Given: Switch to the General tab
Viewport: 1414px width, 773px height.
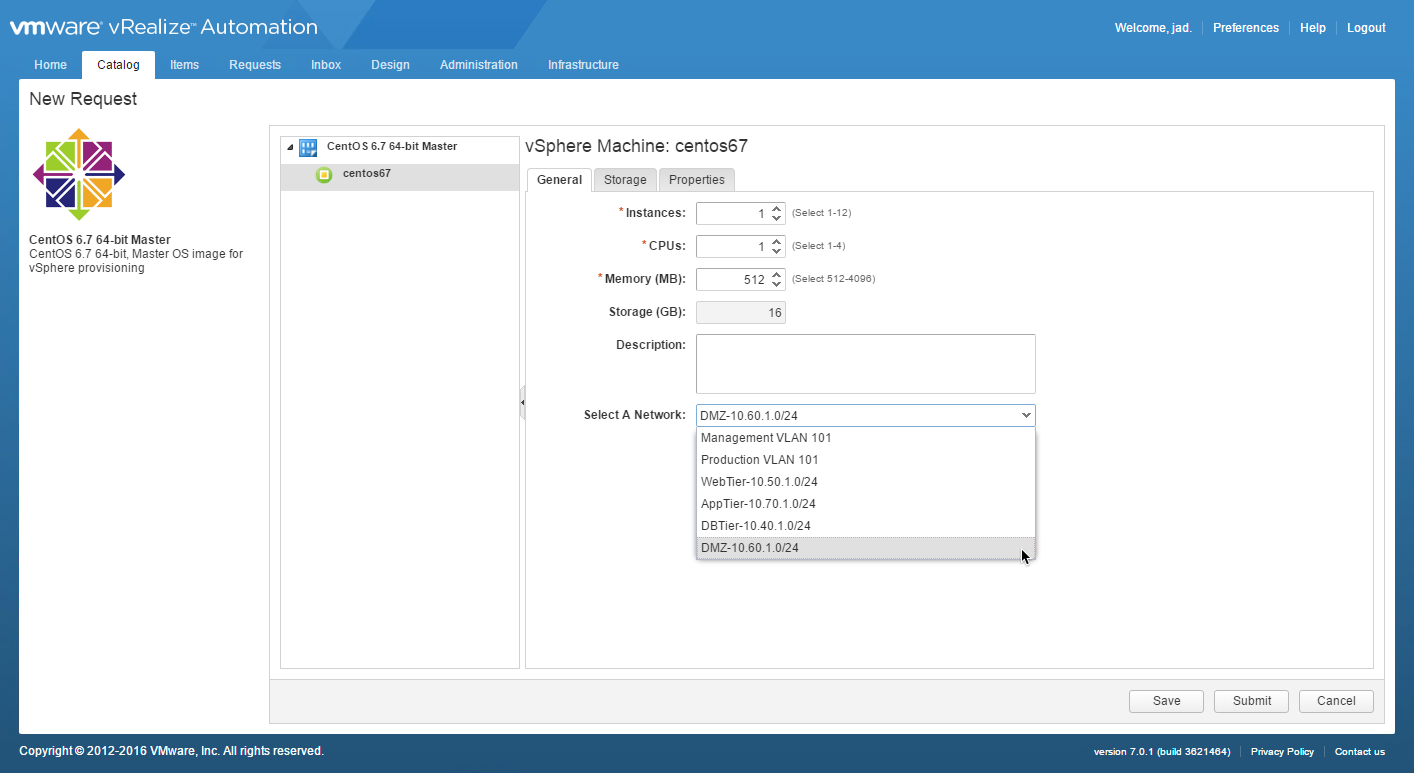Looking at the screenshot, I should [559, 180].
